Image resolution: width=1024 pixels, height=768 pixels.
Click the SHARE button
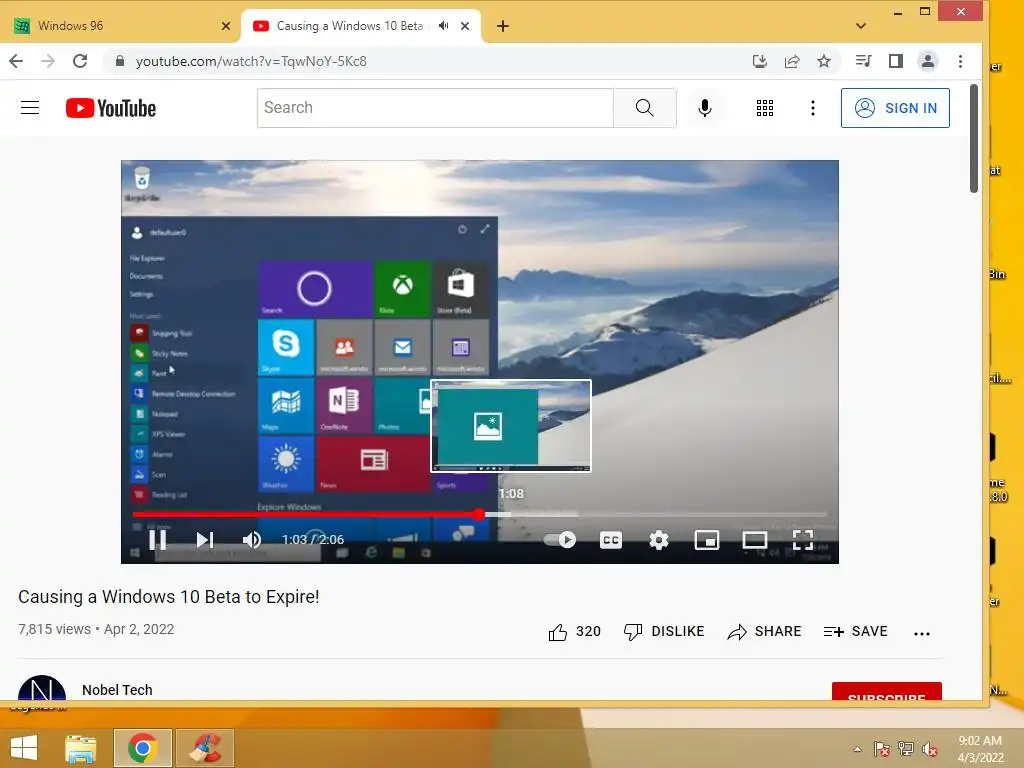764,632
